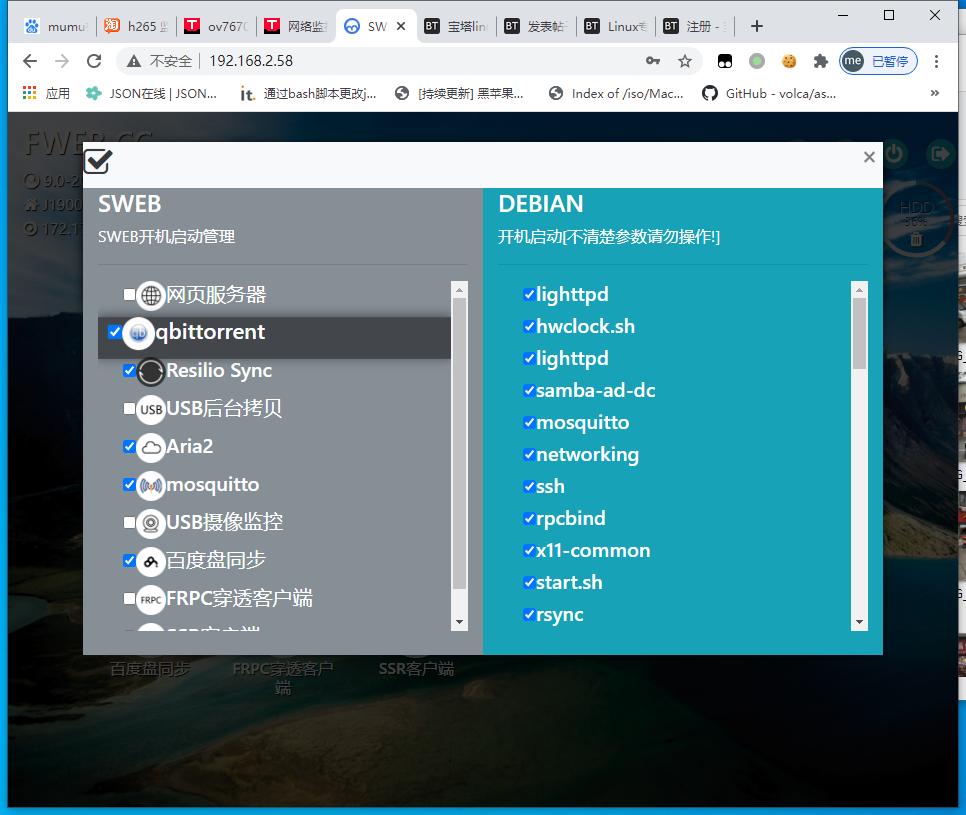Switch to the 宝塔 browser tab

455,26
